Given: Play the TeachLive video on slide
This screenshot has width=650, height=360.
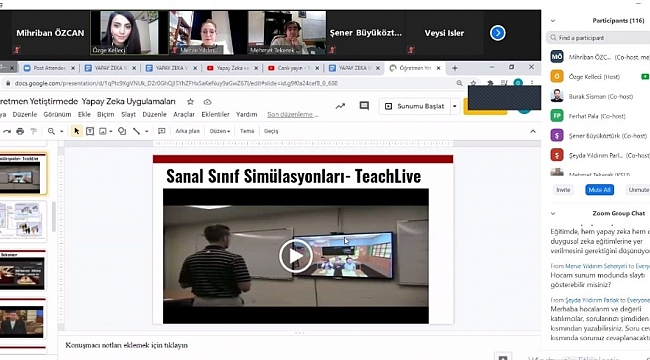Looking at the screenshot, I should click(296, 256).
